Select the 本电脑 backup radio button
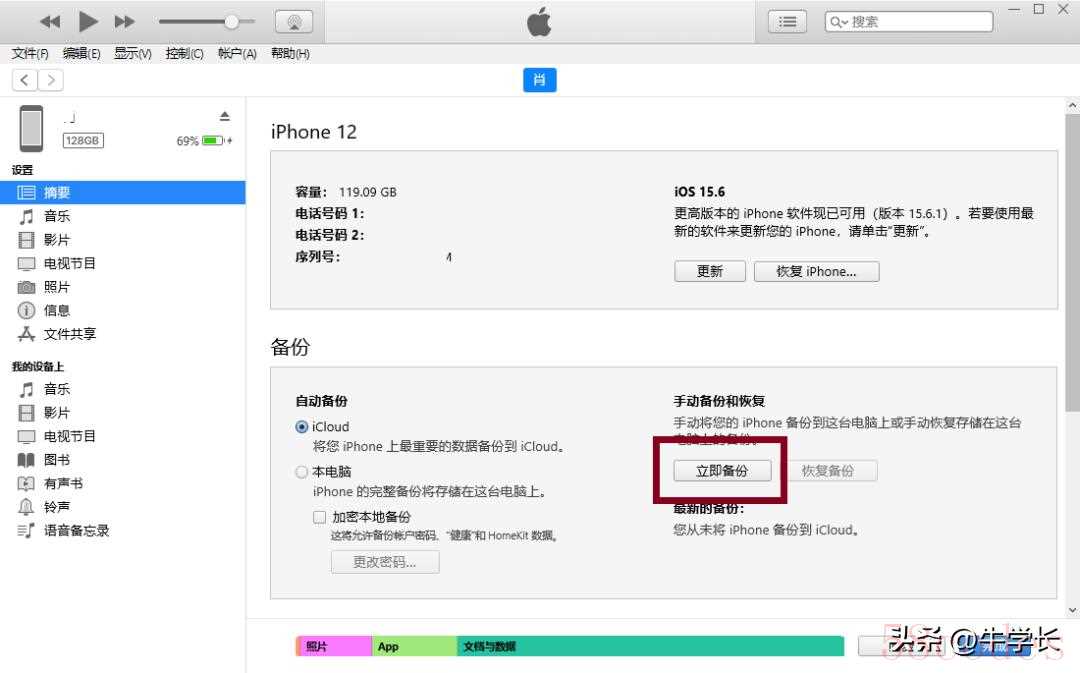 click(301, 472)
